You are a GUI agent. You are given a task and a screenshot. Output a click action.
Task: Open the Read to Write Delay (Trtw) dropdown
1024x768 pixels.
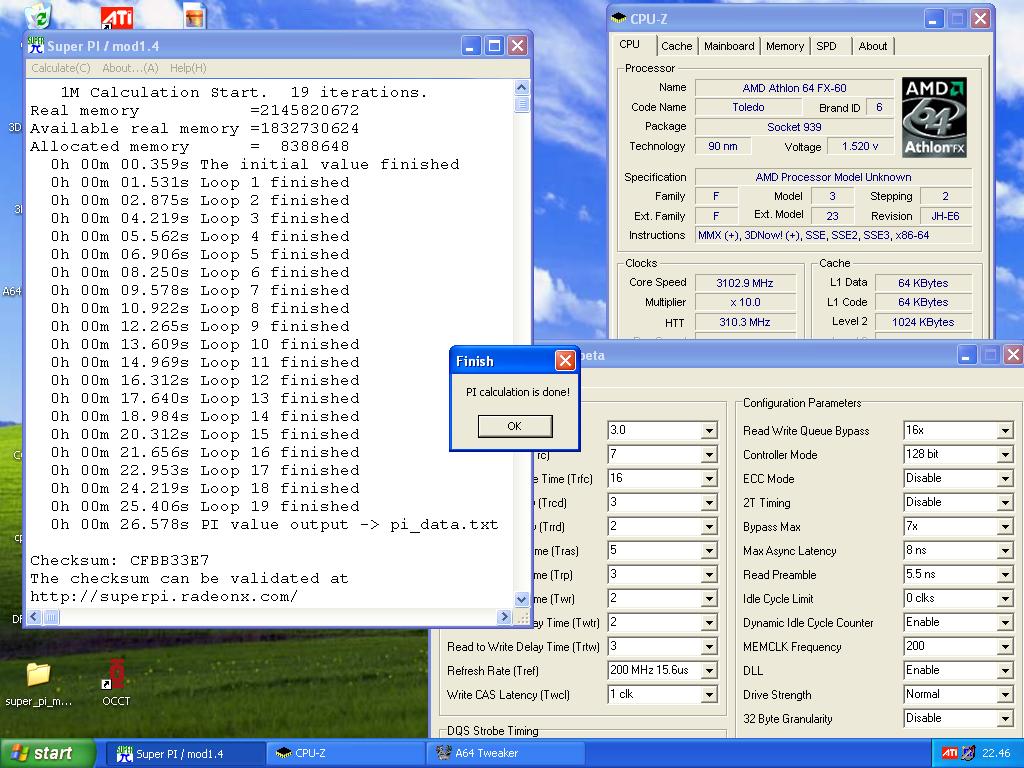point(709,647)
